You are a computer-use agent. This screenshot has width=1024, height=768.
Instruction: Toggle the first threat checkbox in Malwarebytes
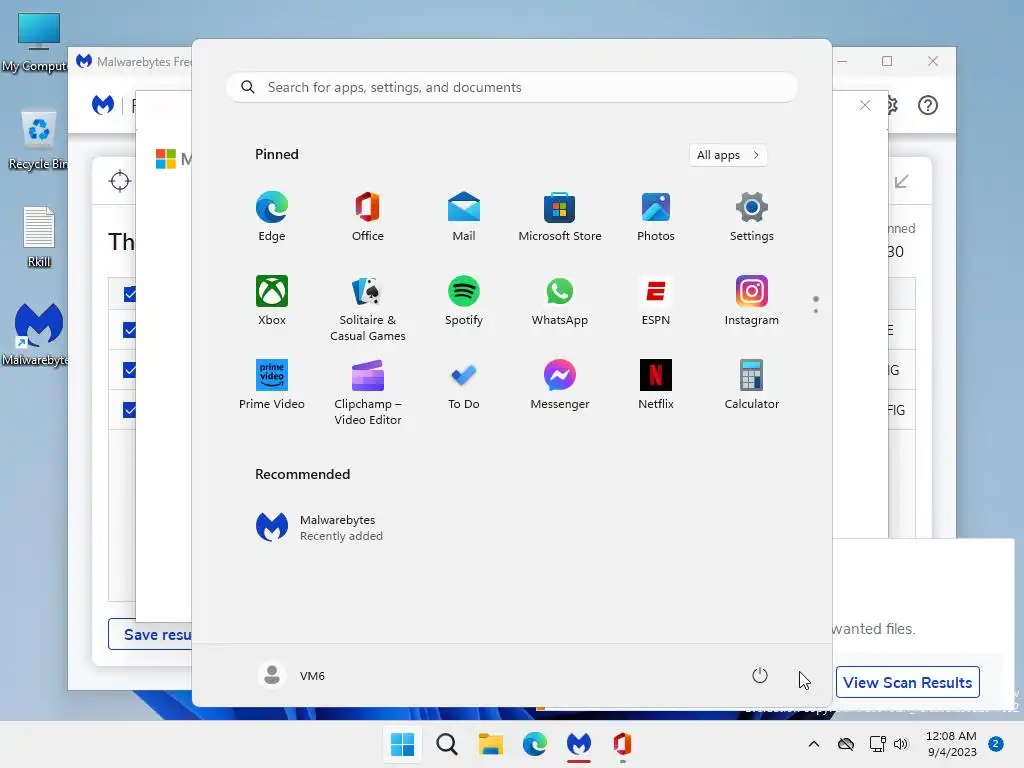tap(129, 294)
